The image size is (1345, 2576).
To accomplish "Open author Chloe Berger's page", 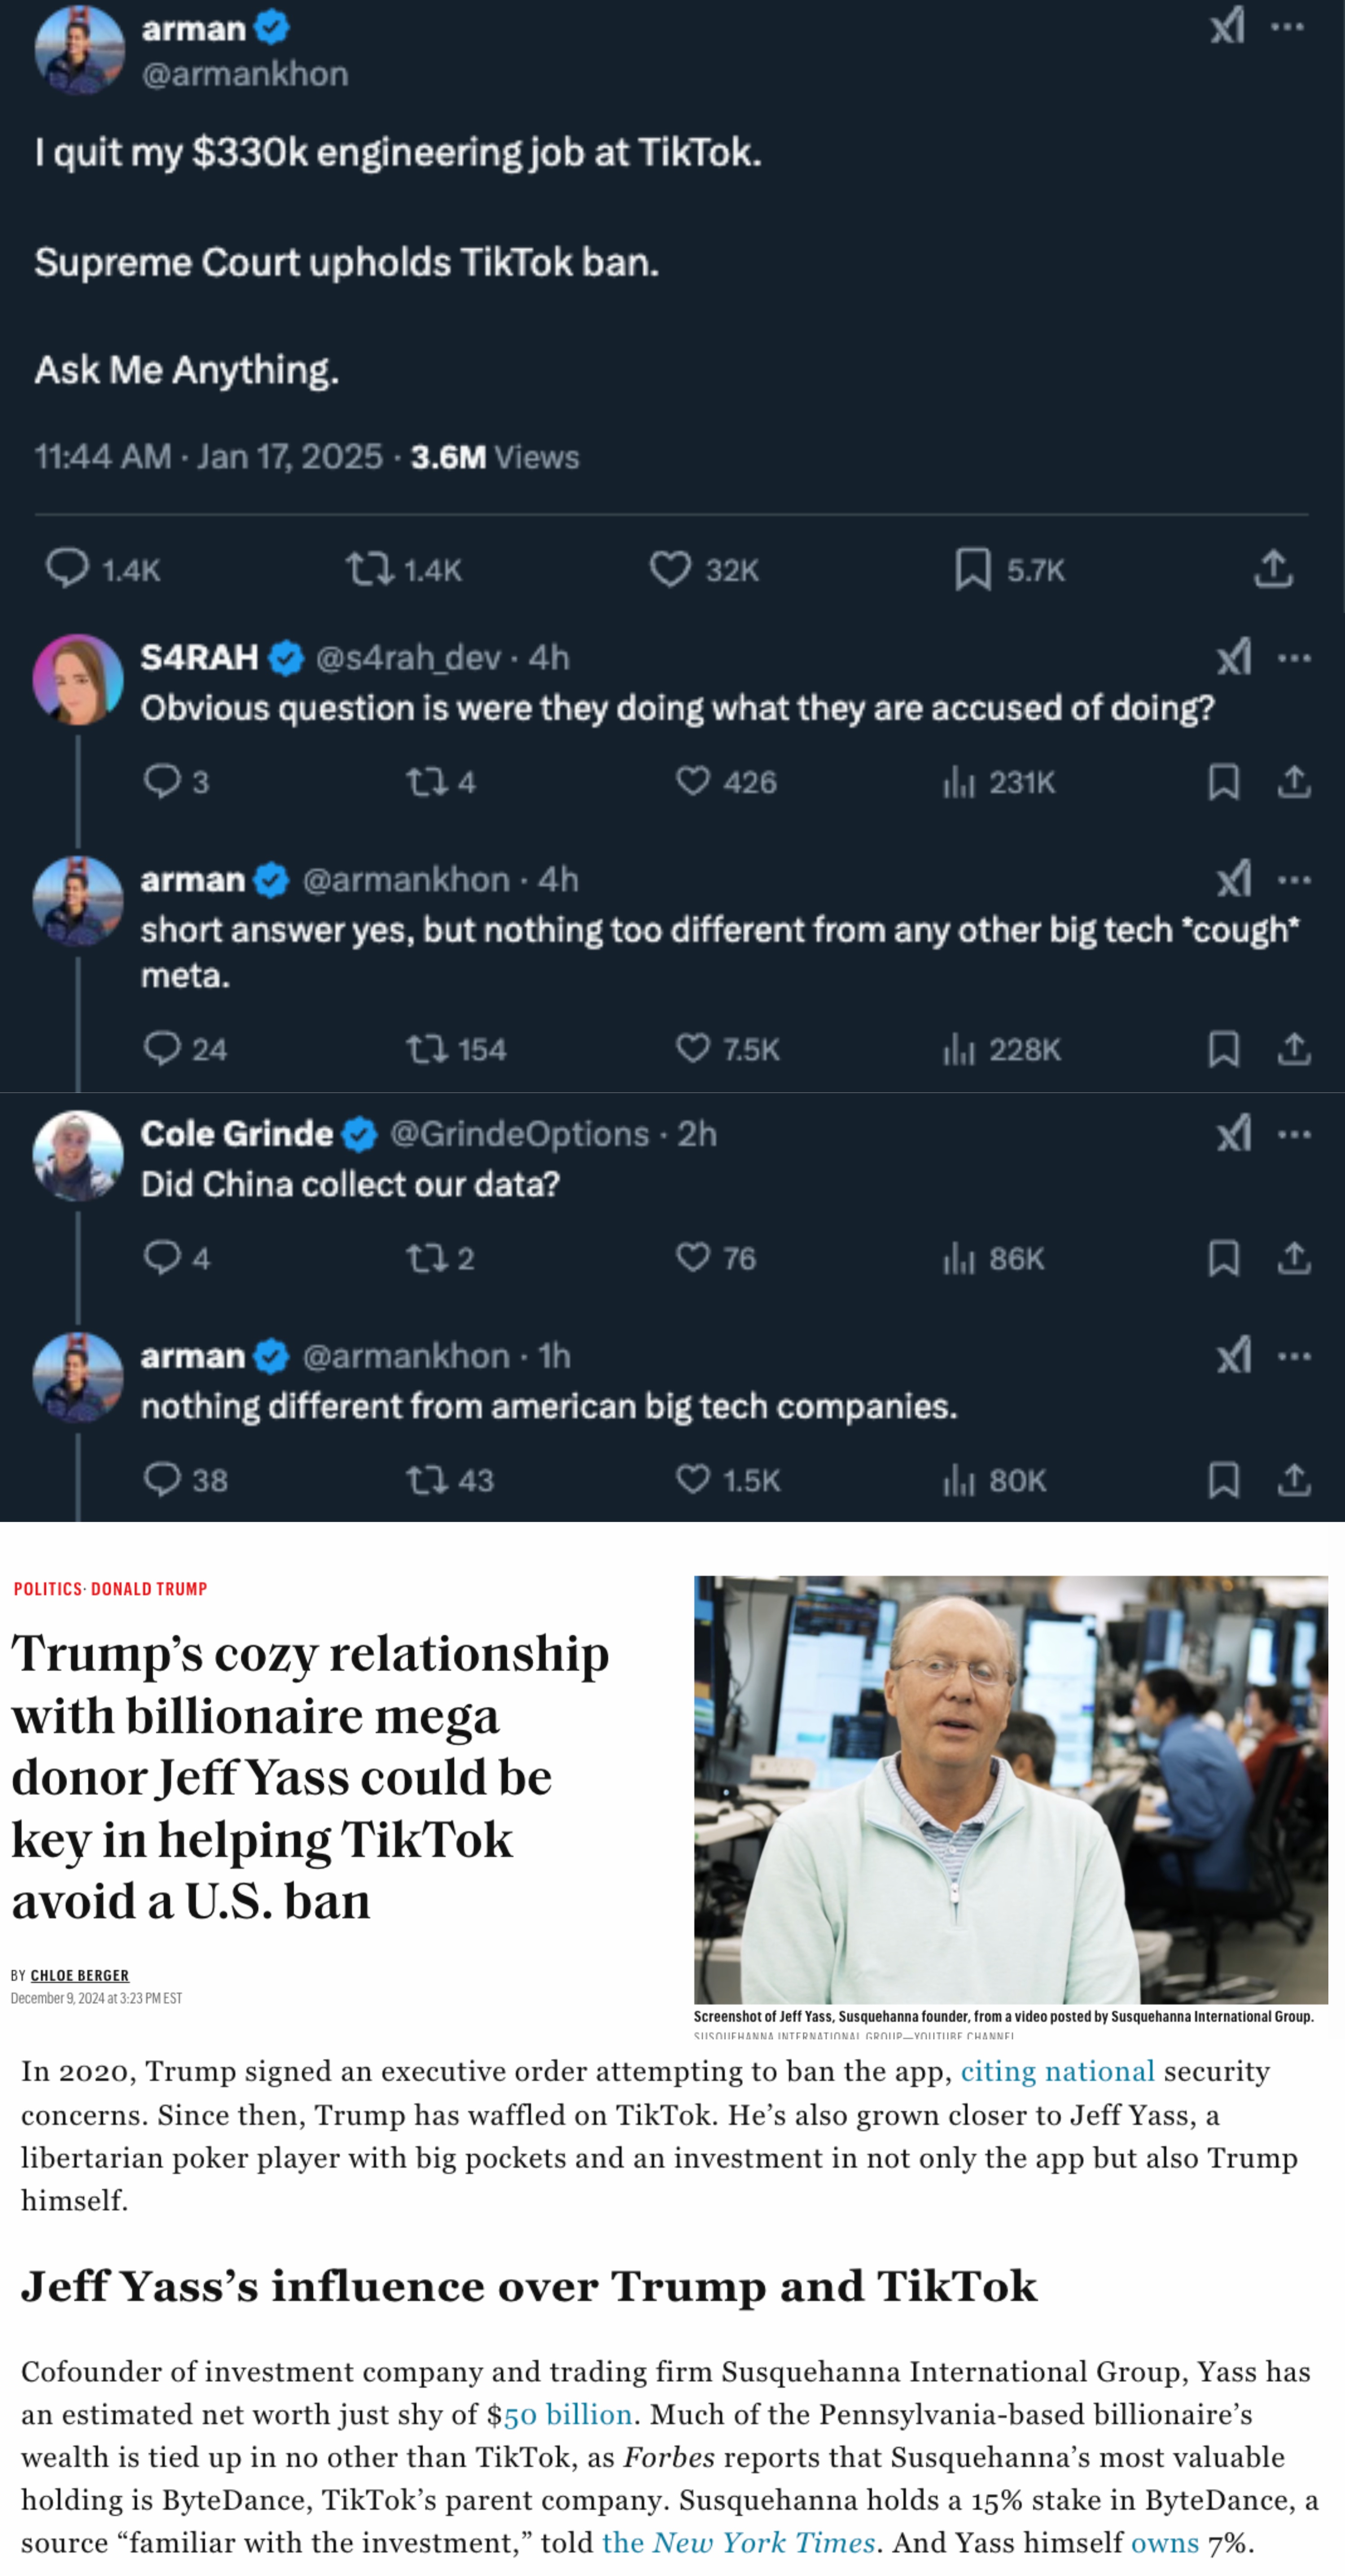I will pyautogui.click(x=80, y=1975).
